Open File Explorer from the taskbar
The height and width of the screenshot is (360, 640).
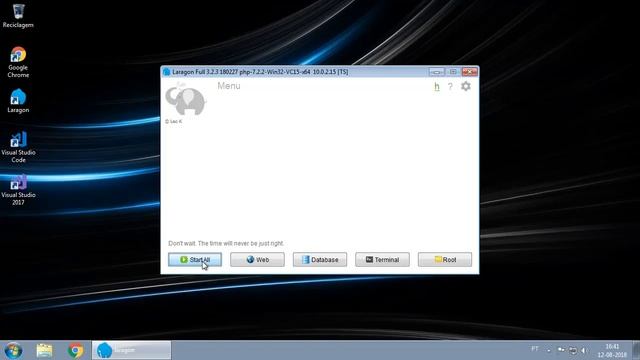44,351
